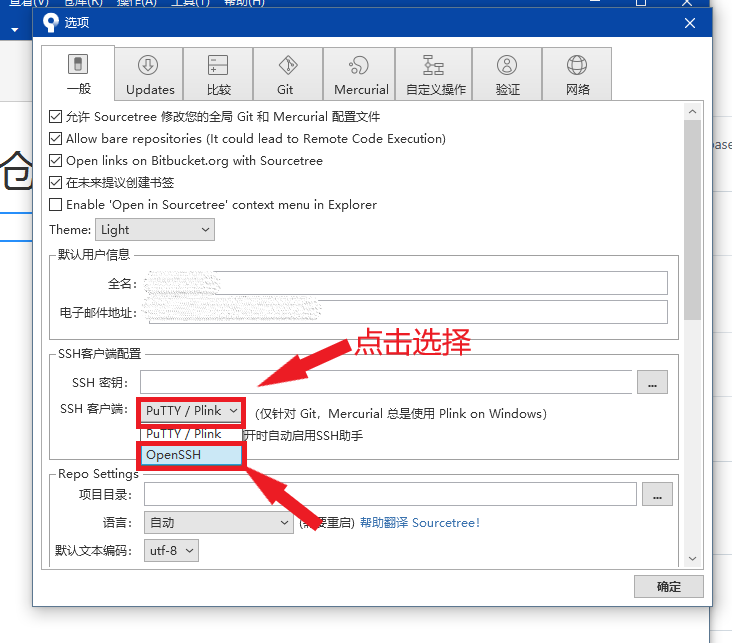Image resolution: width=732 pixels, height=643 pixels.
Task: Switch to the Updates tab
Action: click(149, 74)
